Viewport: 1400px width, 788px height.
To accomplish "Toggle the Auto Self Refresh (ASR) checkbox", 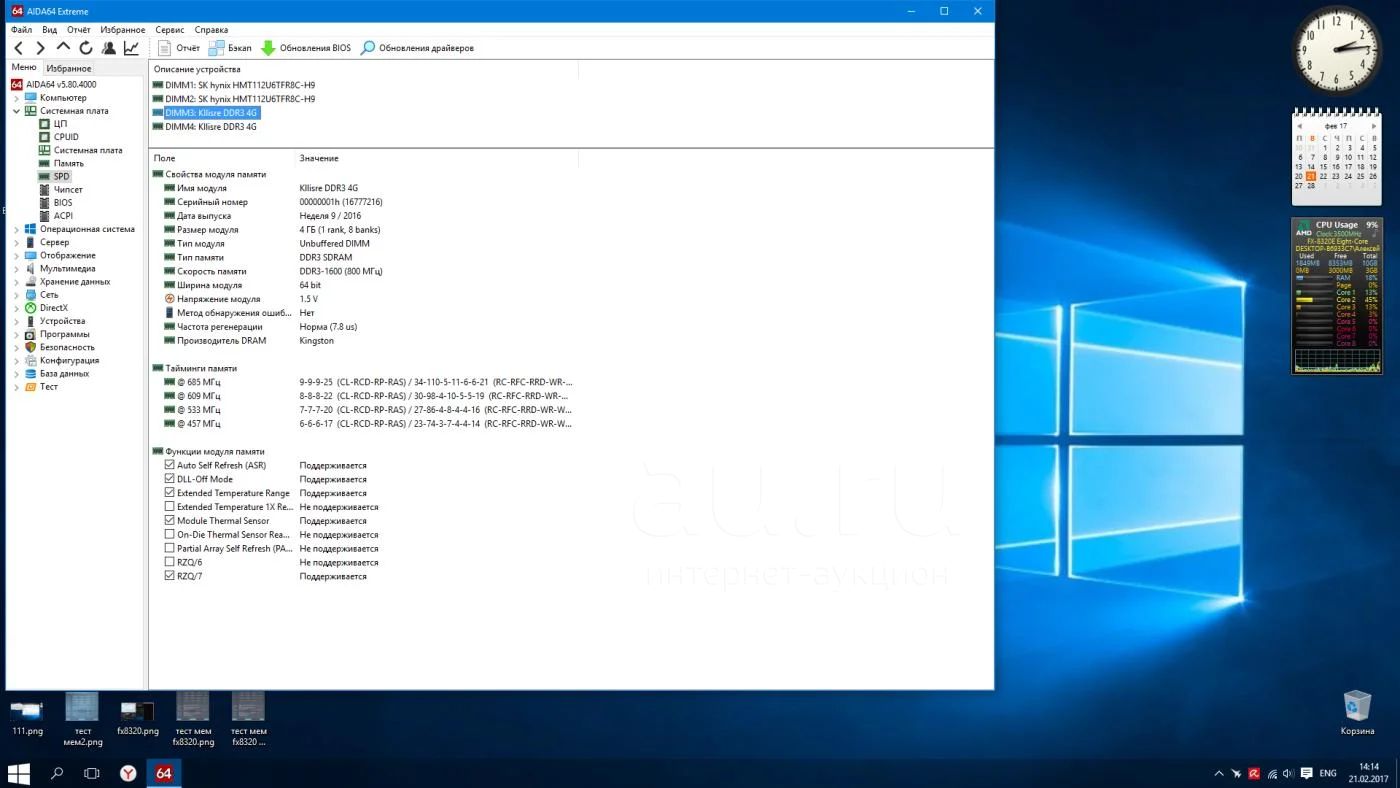I will coord(169,465).
